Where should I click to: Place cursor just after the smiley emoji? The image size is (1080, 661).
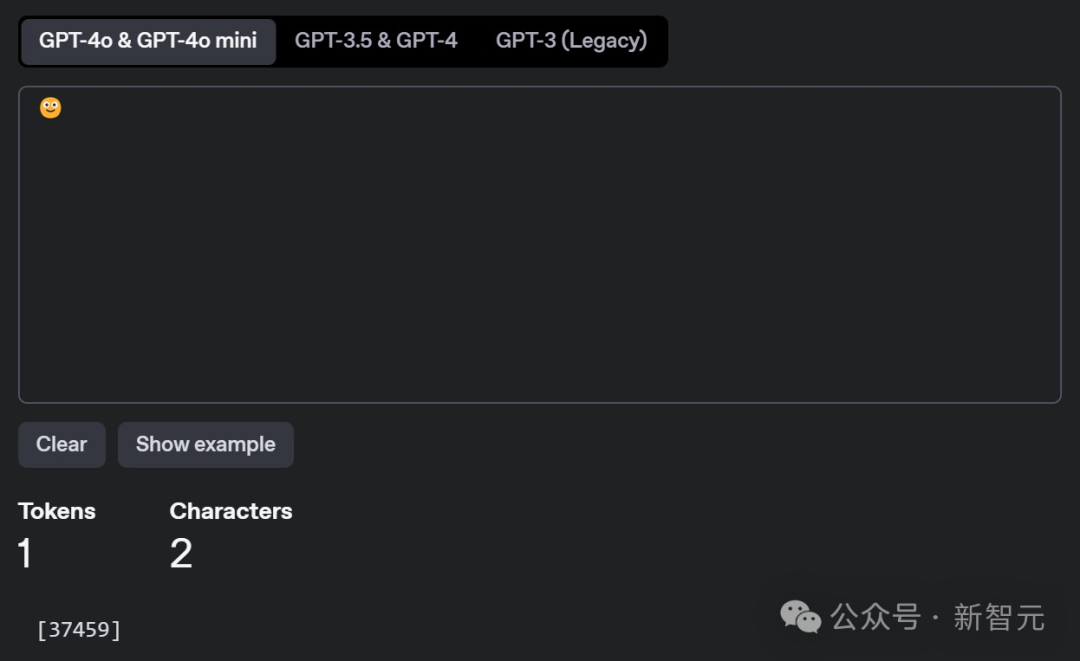point(64,108)
